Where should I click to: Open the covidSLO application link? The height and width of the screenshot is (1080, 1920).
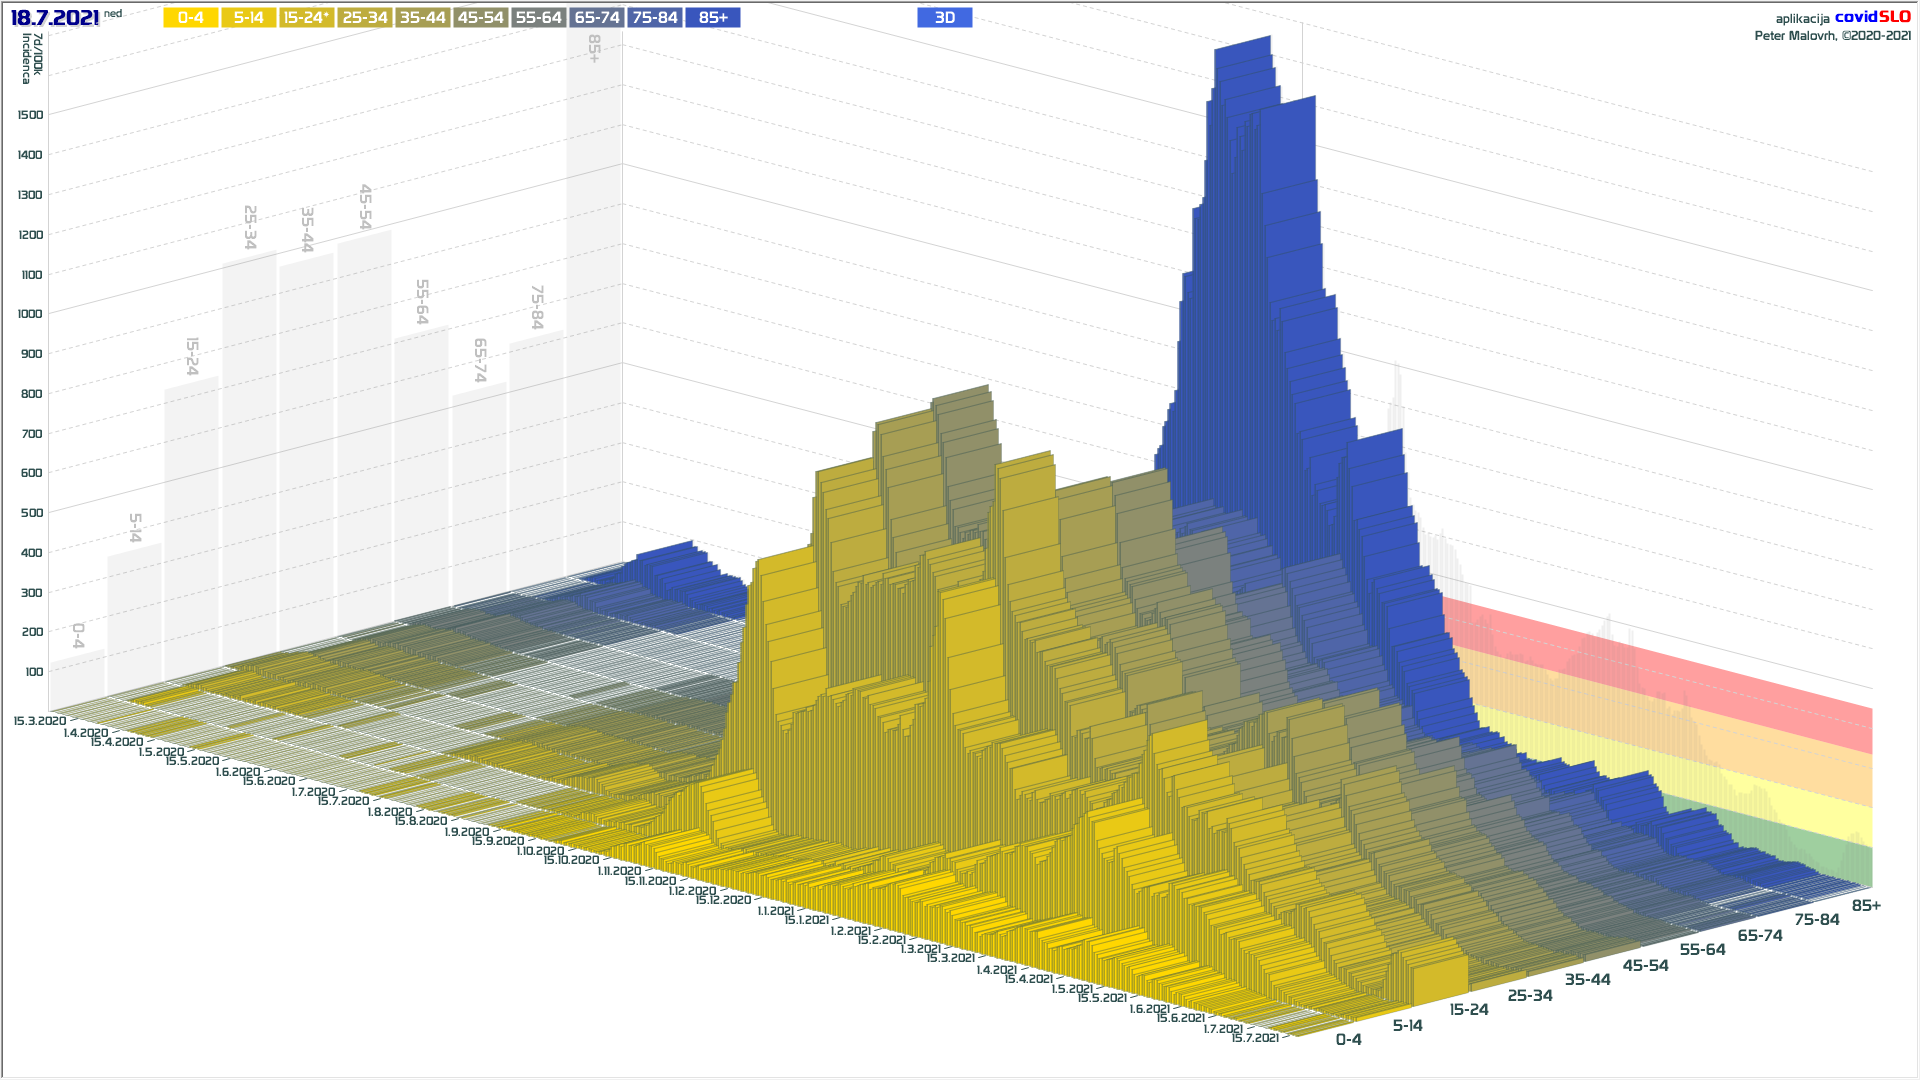pyautogui.click(x=1872, y=17)
